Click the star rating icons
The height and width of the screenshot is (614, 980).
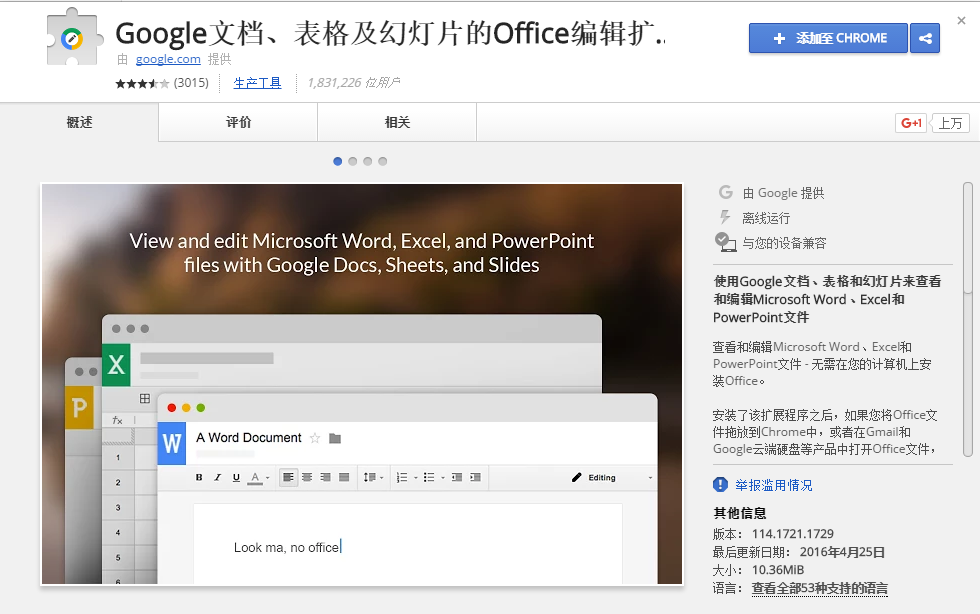pos(142,83)
